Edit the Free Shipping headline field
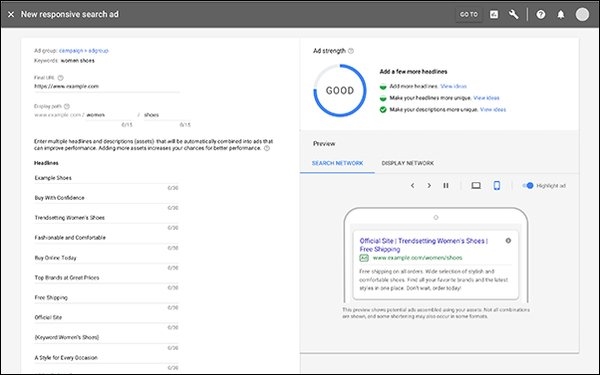The height and width of the screenshot is (375, 600). tap(106, 298)
